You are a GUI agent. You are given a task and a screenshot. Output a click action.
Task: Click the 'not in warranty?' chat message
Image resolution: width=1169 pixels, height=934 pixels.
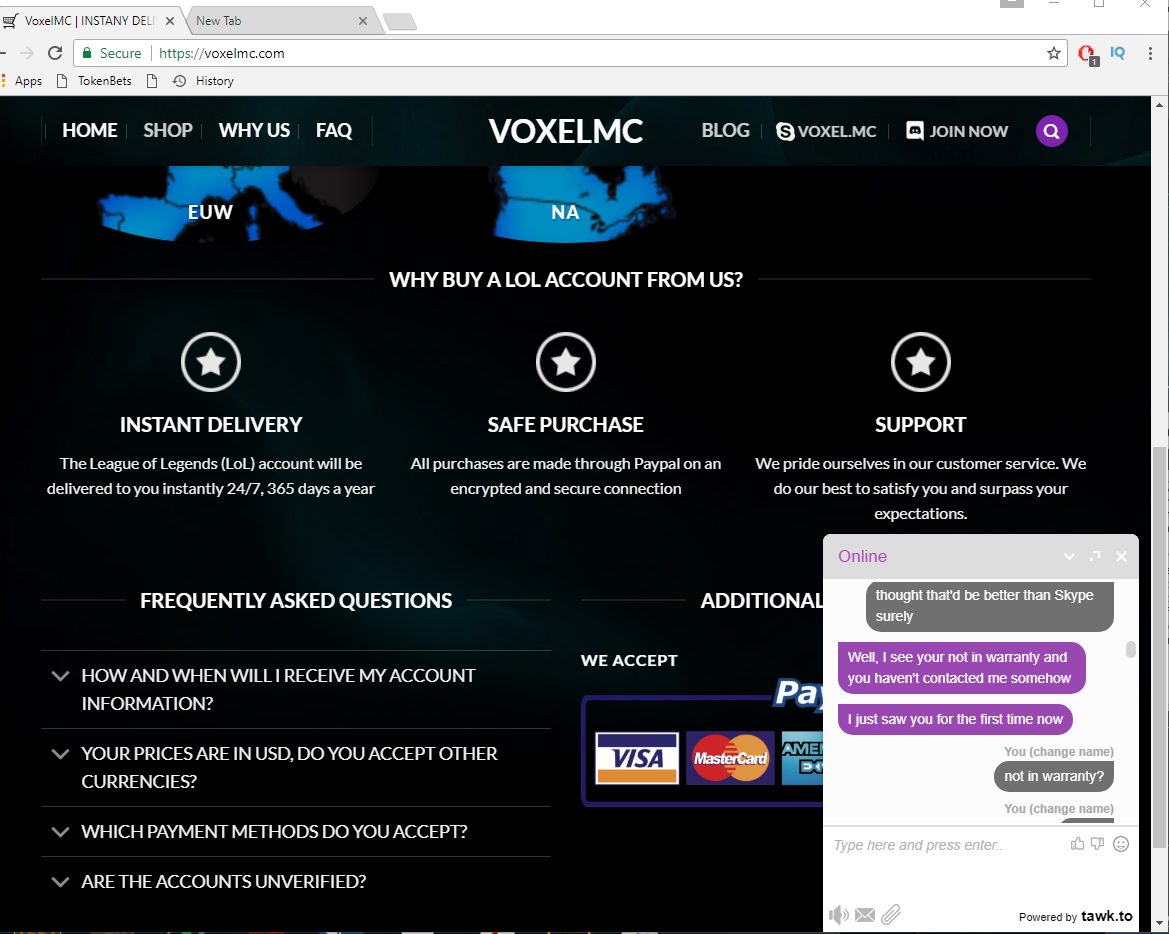click(1053, 776)
